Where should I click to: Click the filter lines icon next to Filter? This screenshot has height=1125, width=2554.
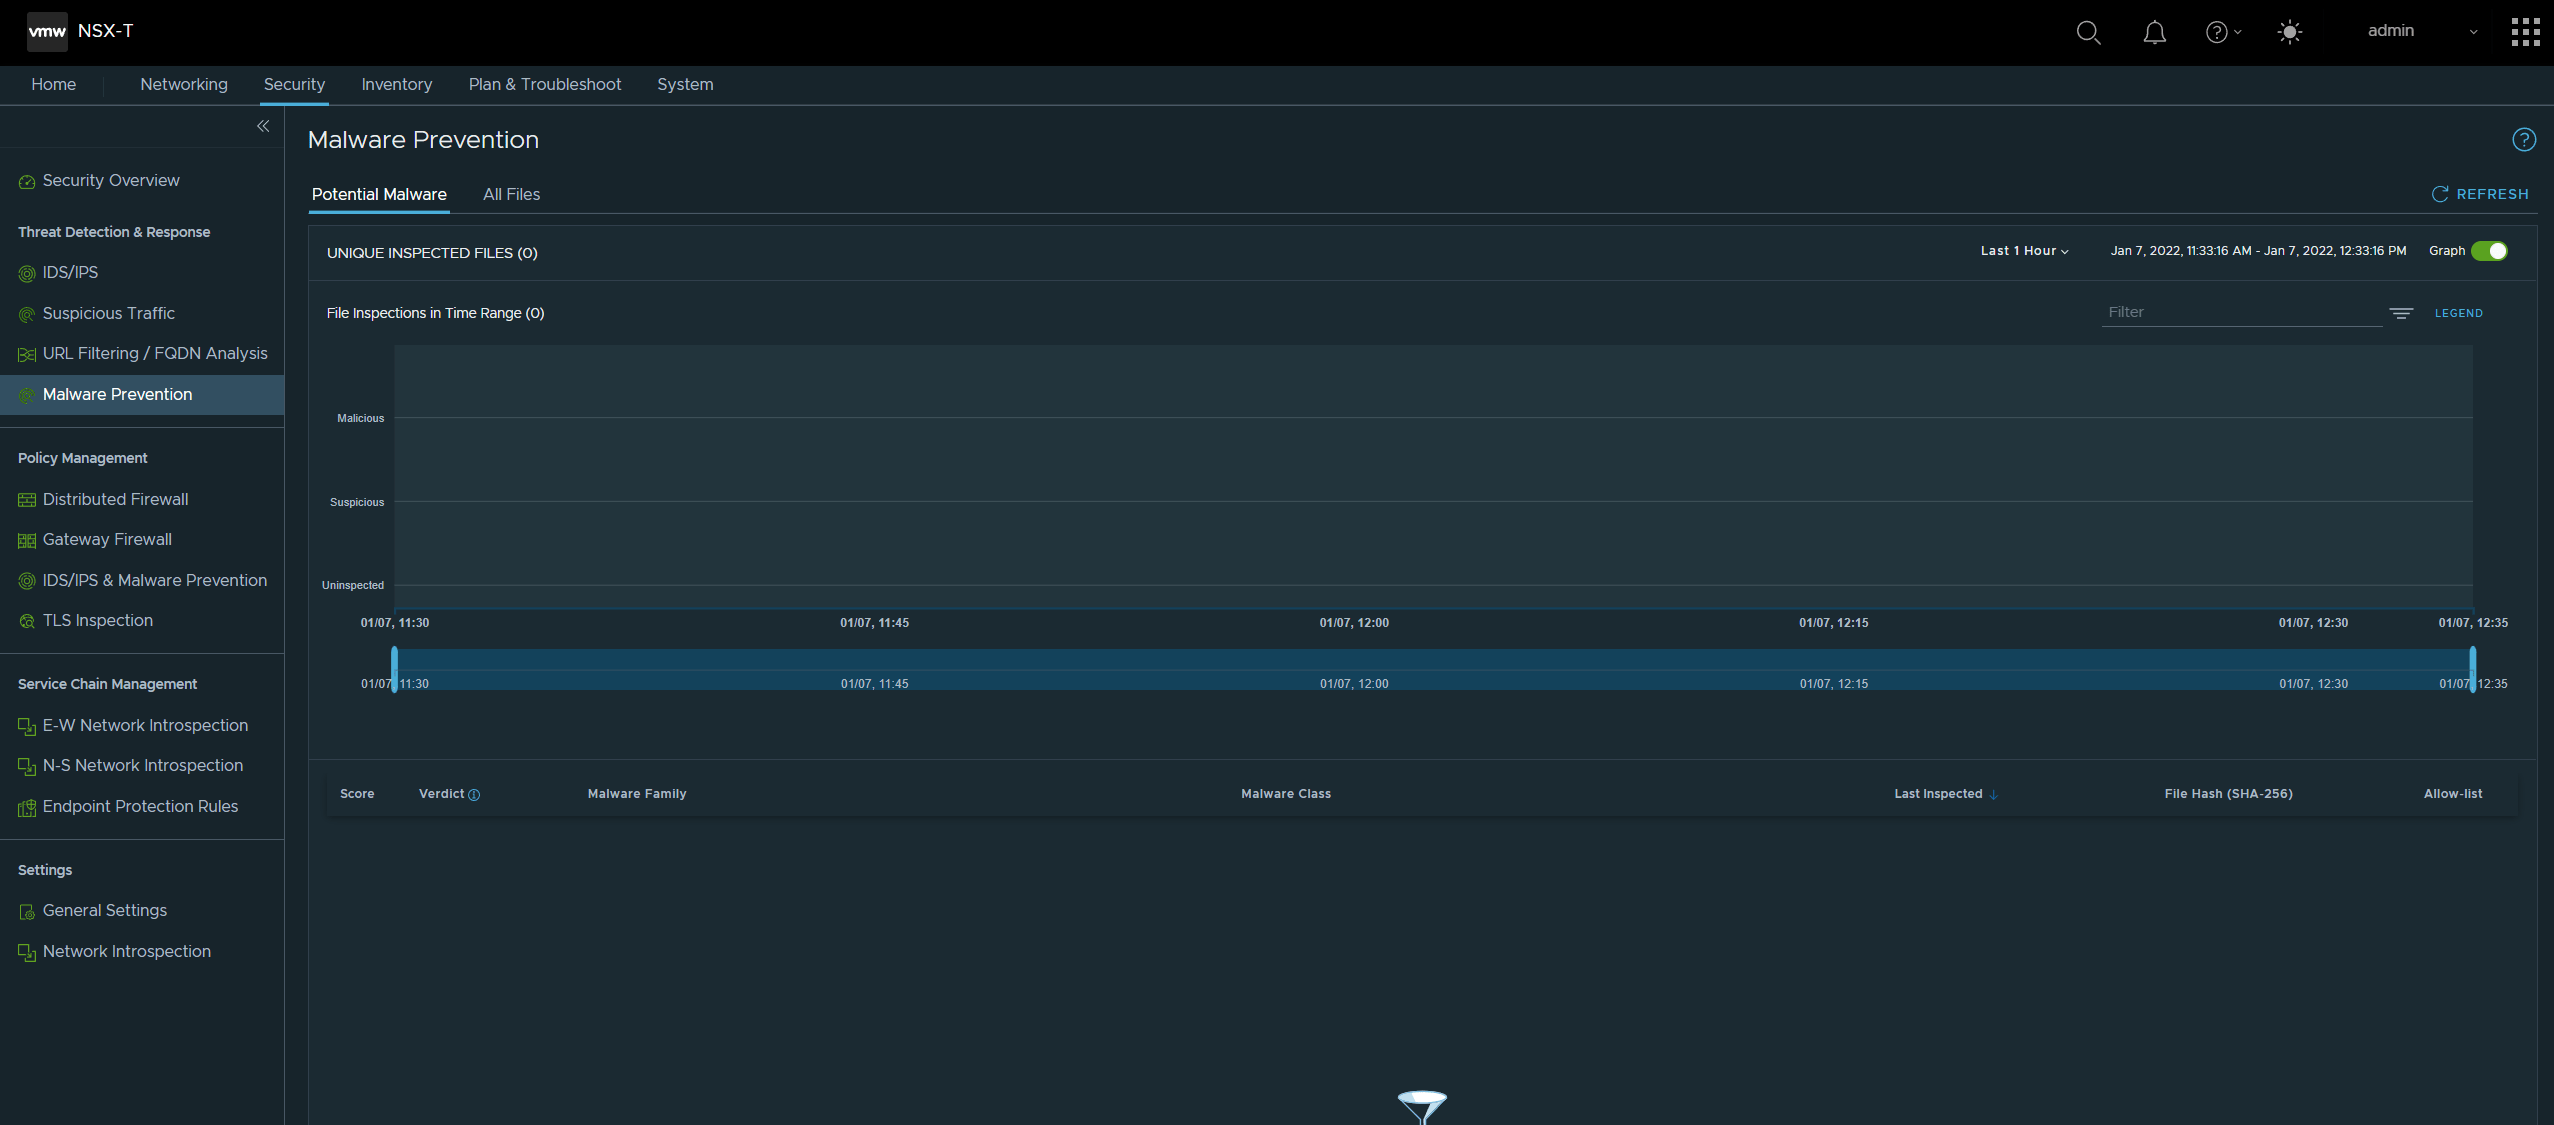pyautogui.click(x=2401, y=313)
